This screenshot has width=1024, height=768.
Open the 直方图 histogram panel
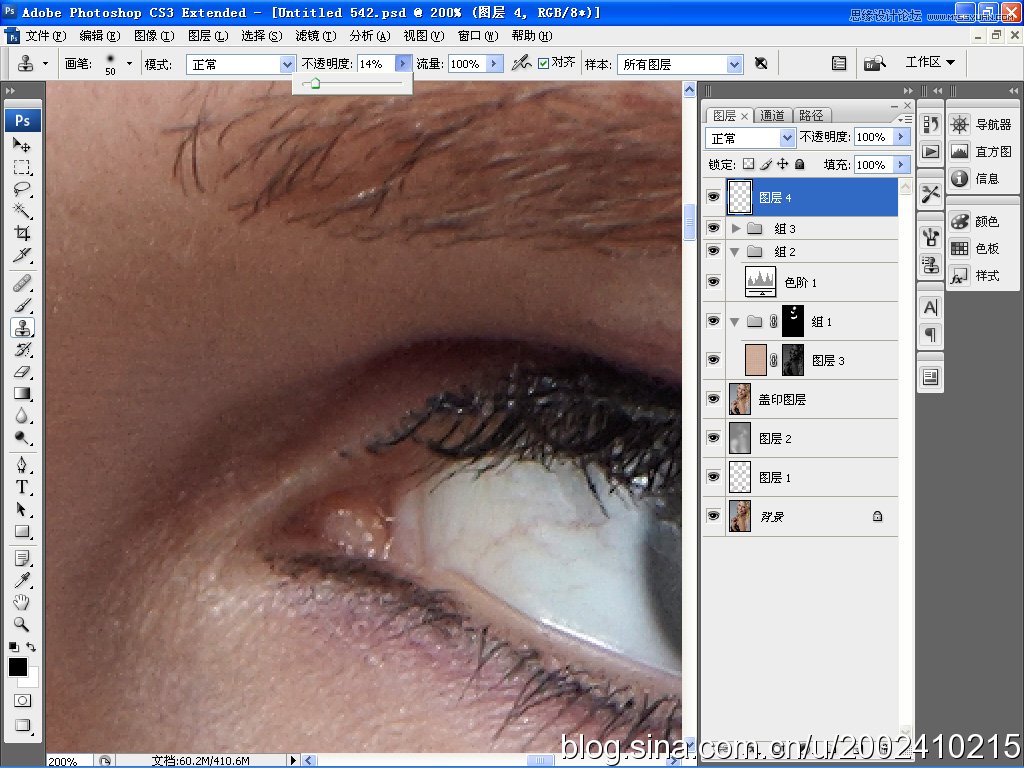[981, 152]
